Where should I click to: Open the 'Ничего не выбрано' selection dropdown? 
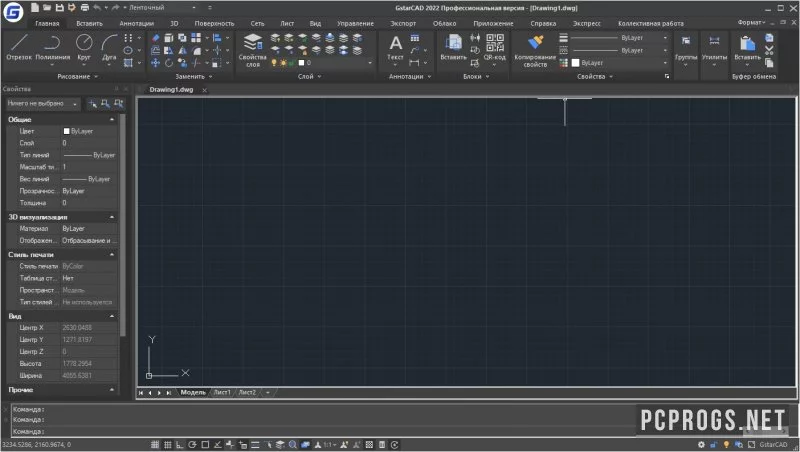point(43,104)
